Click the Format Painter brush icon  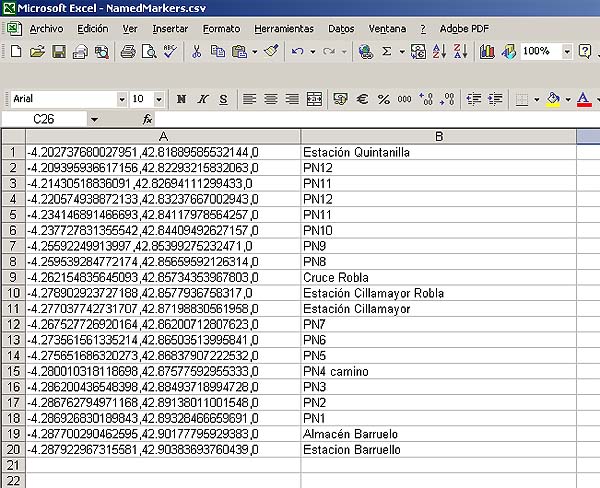271,51
